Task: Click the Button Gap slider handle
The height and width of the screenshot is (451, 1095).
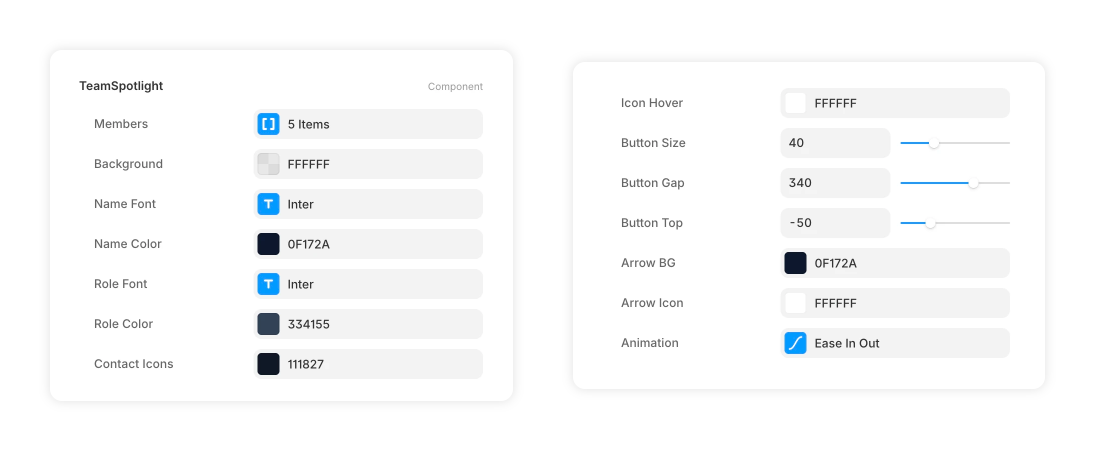Action: (x=973, y=183)
